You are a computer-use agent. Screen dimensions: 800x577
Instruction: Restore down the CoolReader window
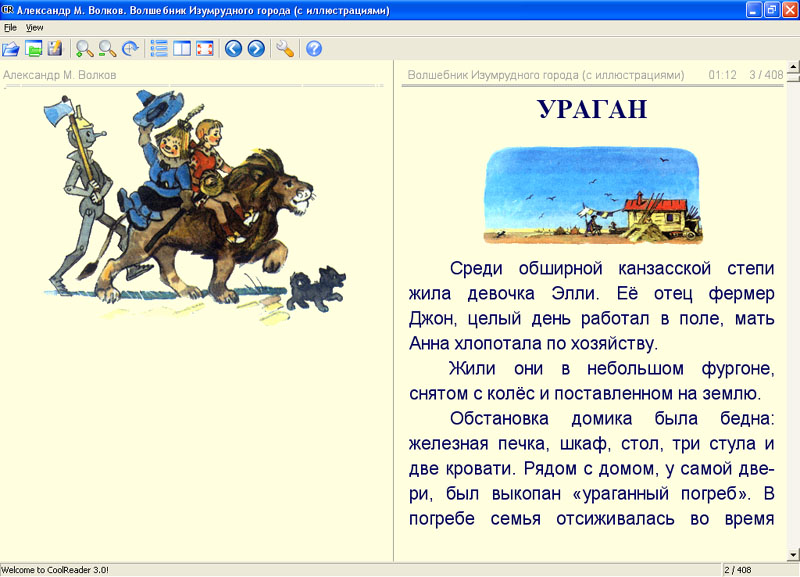pyautogui.click(x=772, y=10)
